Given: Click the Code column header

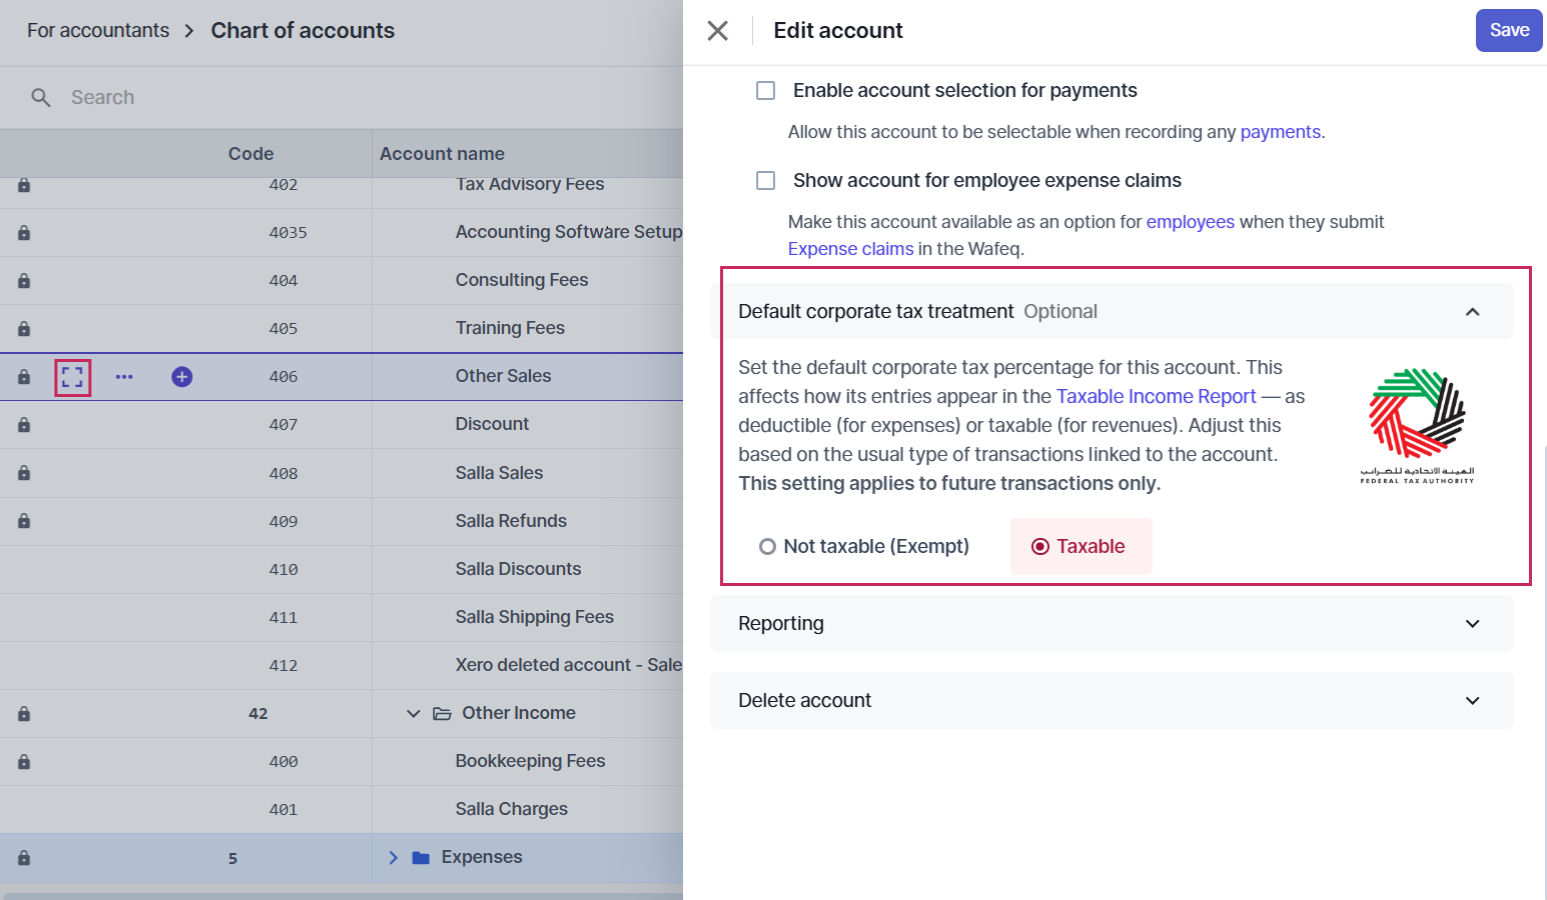Looking at the screenshot, I should [251, 154].
